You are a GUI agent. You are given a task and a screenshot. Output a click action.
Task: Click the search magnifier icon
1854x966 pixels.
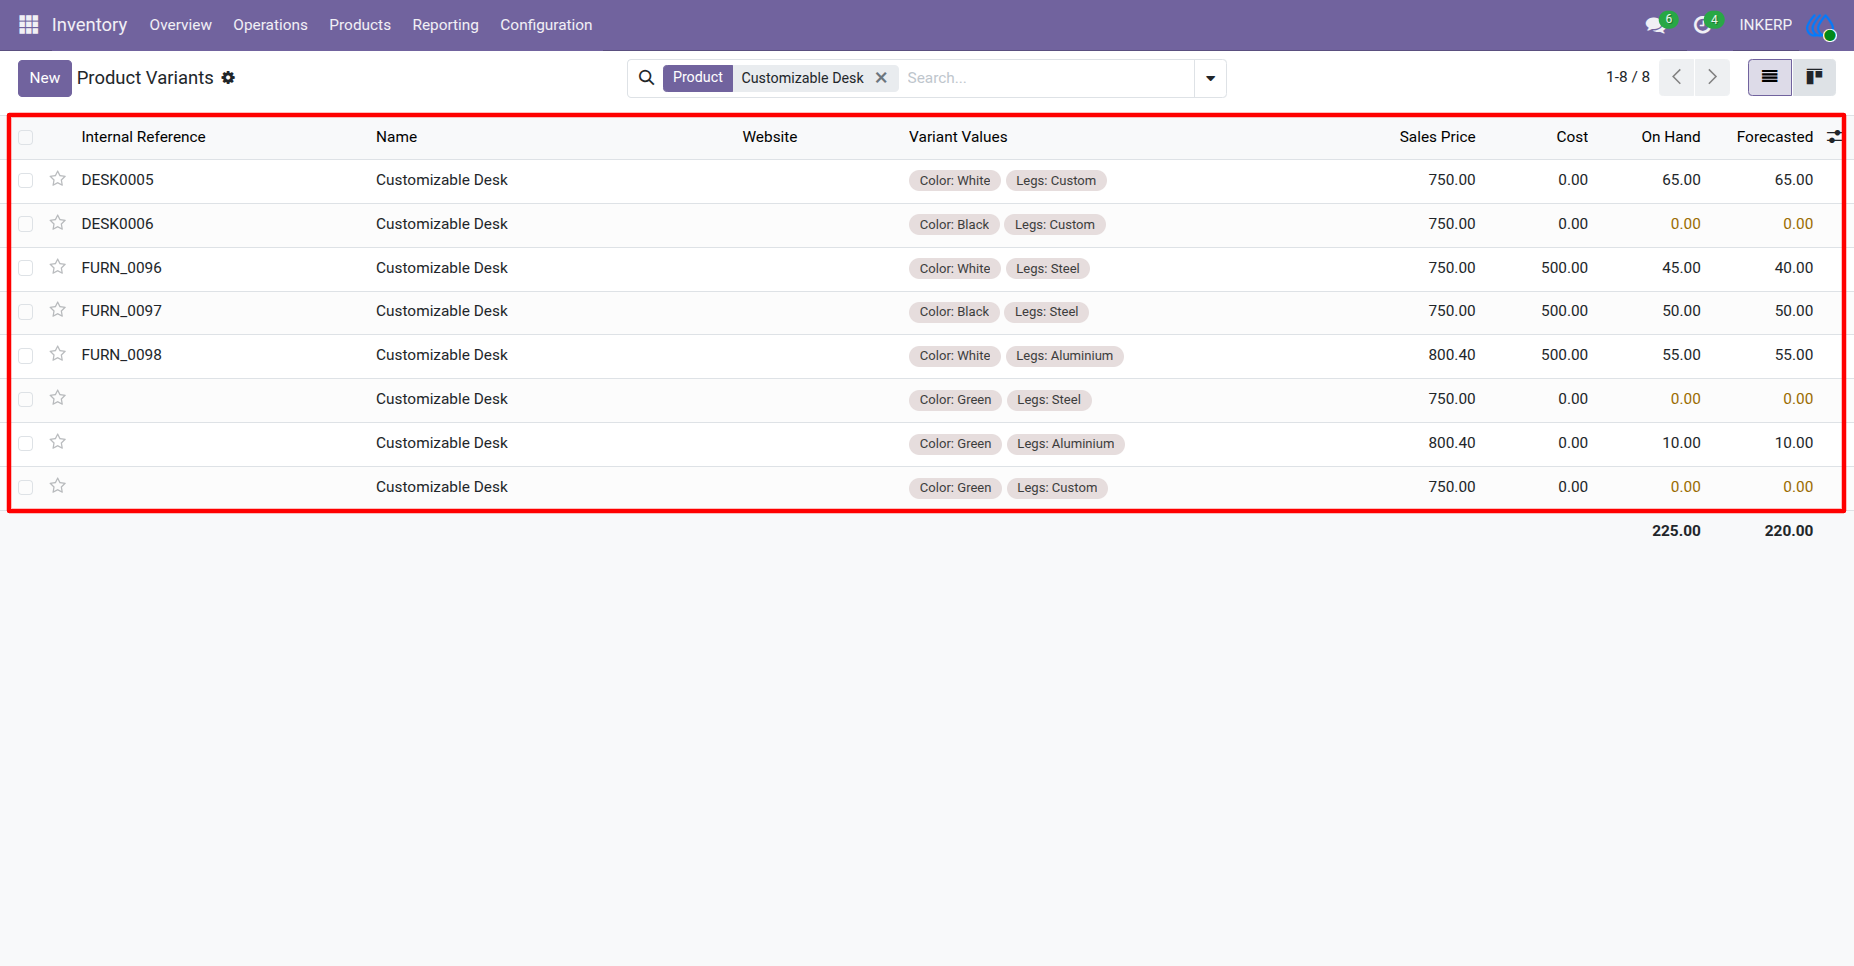pos(647,78)
